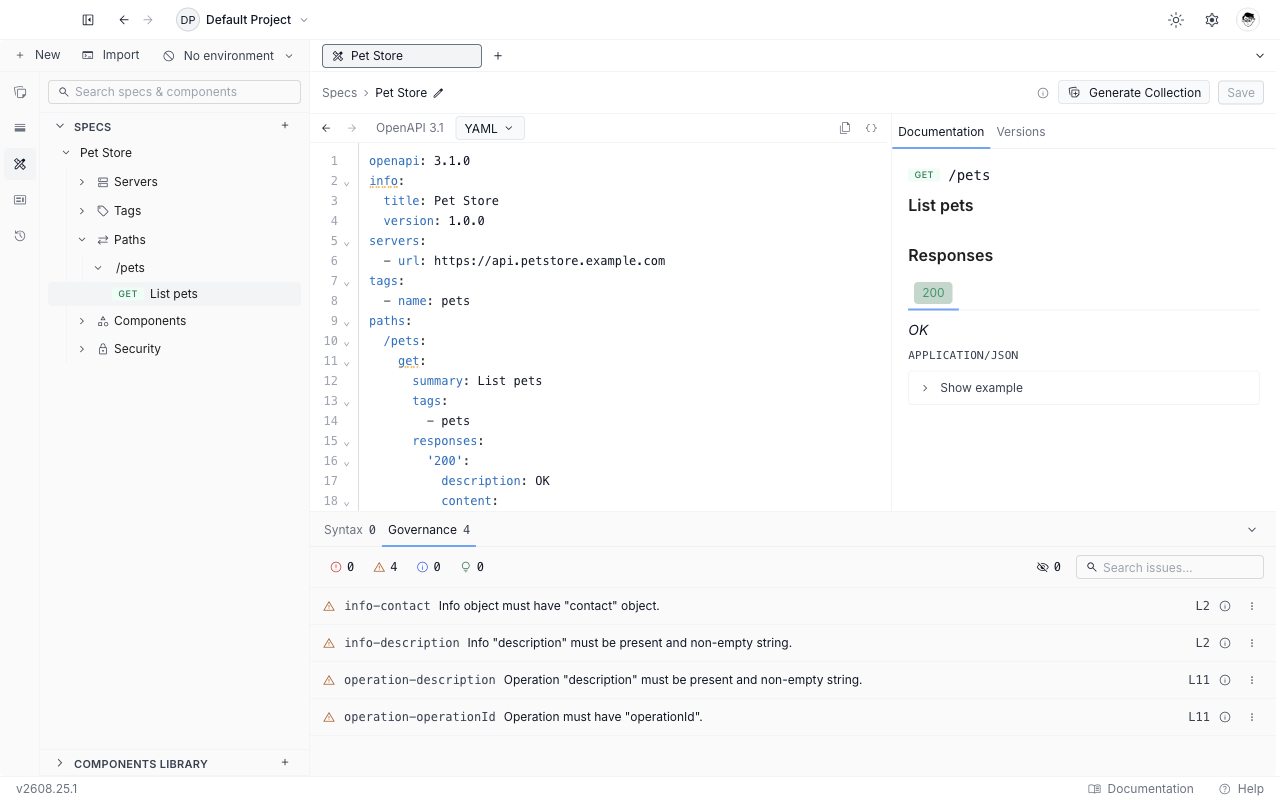The image size is (1280, 800).
Task: Open more options for operation-description issue
Action: point(1252,680)
